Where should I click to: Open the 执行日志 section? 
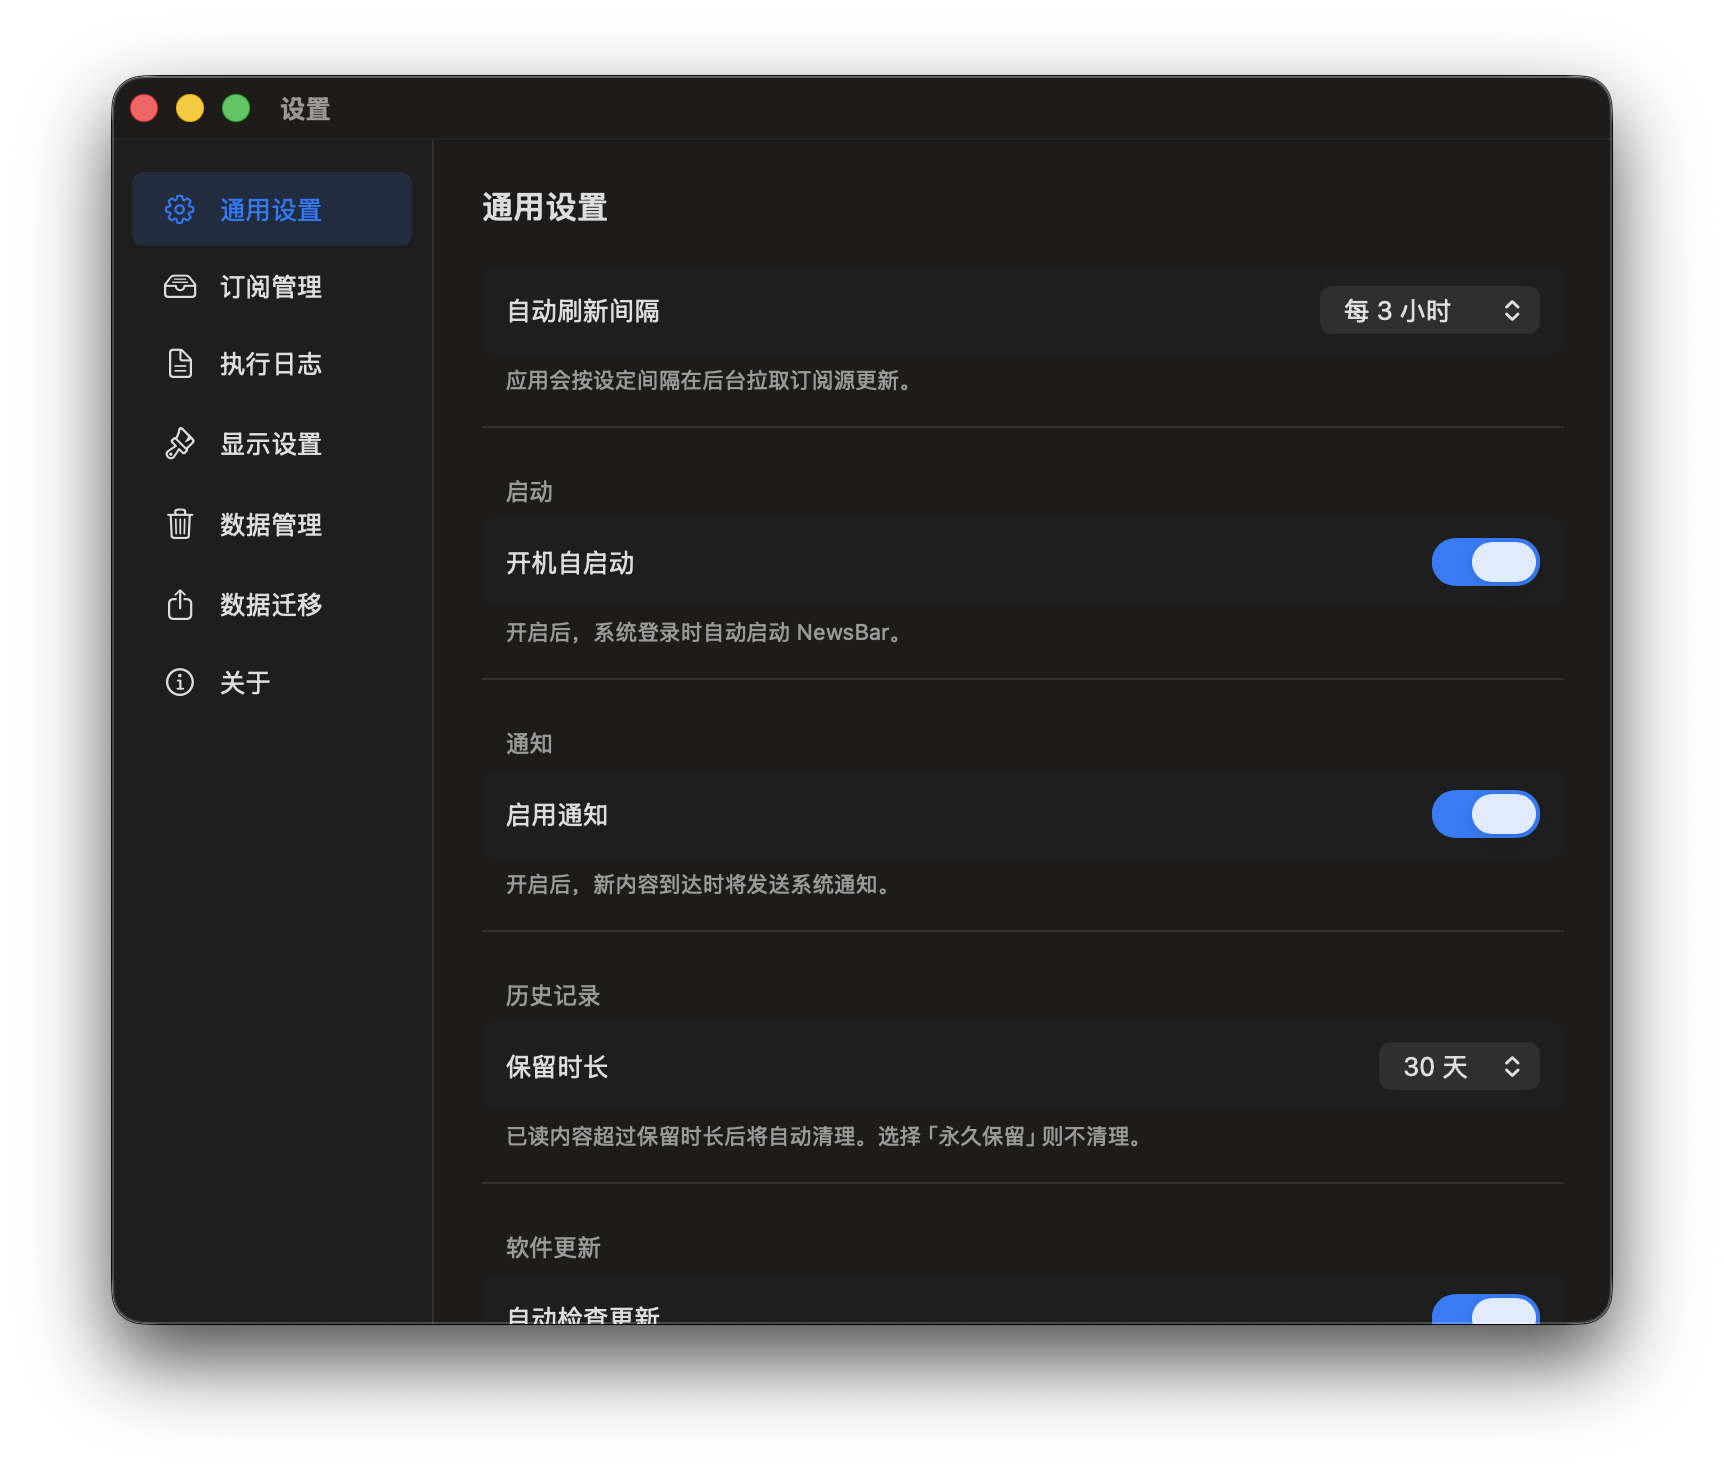coord(272,364)
